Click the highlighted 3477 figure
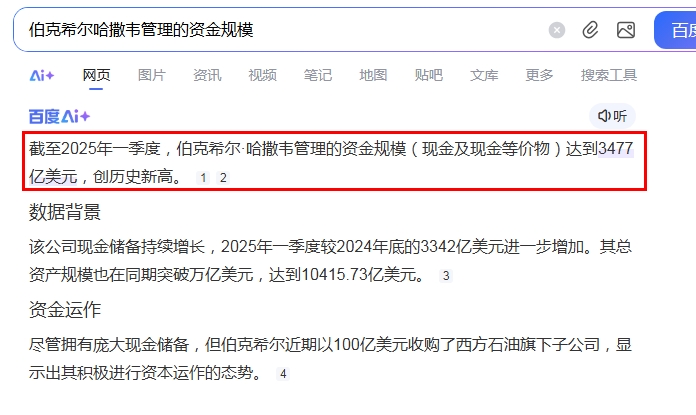This screenshot has width=696, height=415. pyautogui.click(x=616, y=149)
